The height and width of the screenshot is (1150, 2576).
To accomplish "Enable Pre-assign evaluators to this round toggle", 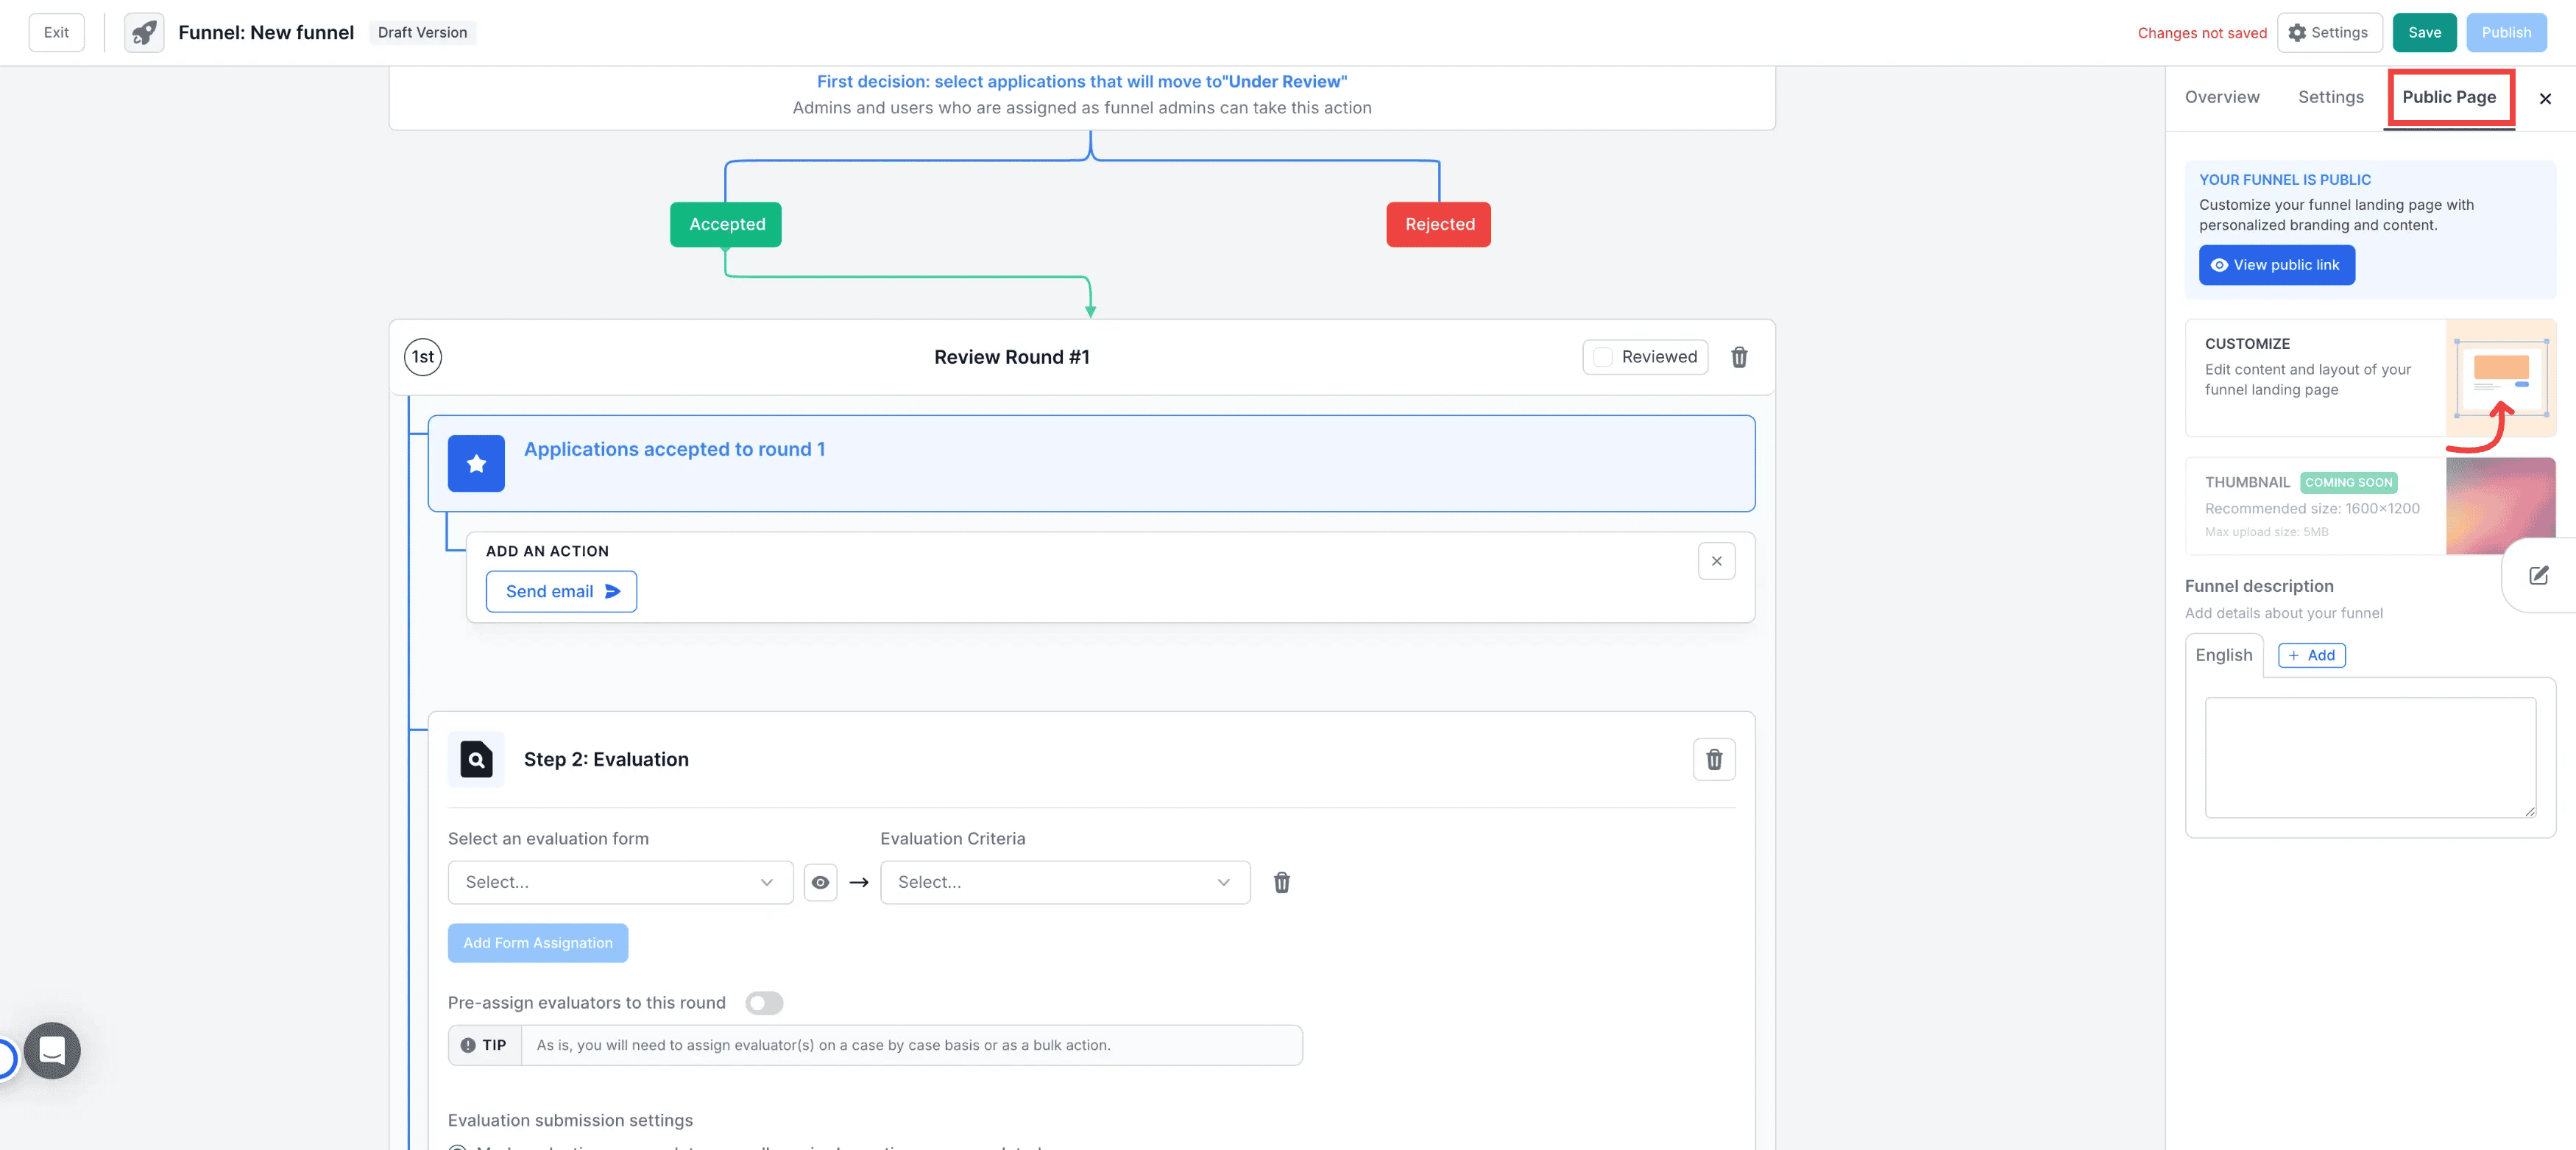I will point(764,1002).
